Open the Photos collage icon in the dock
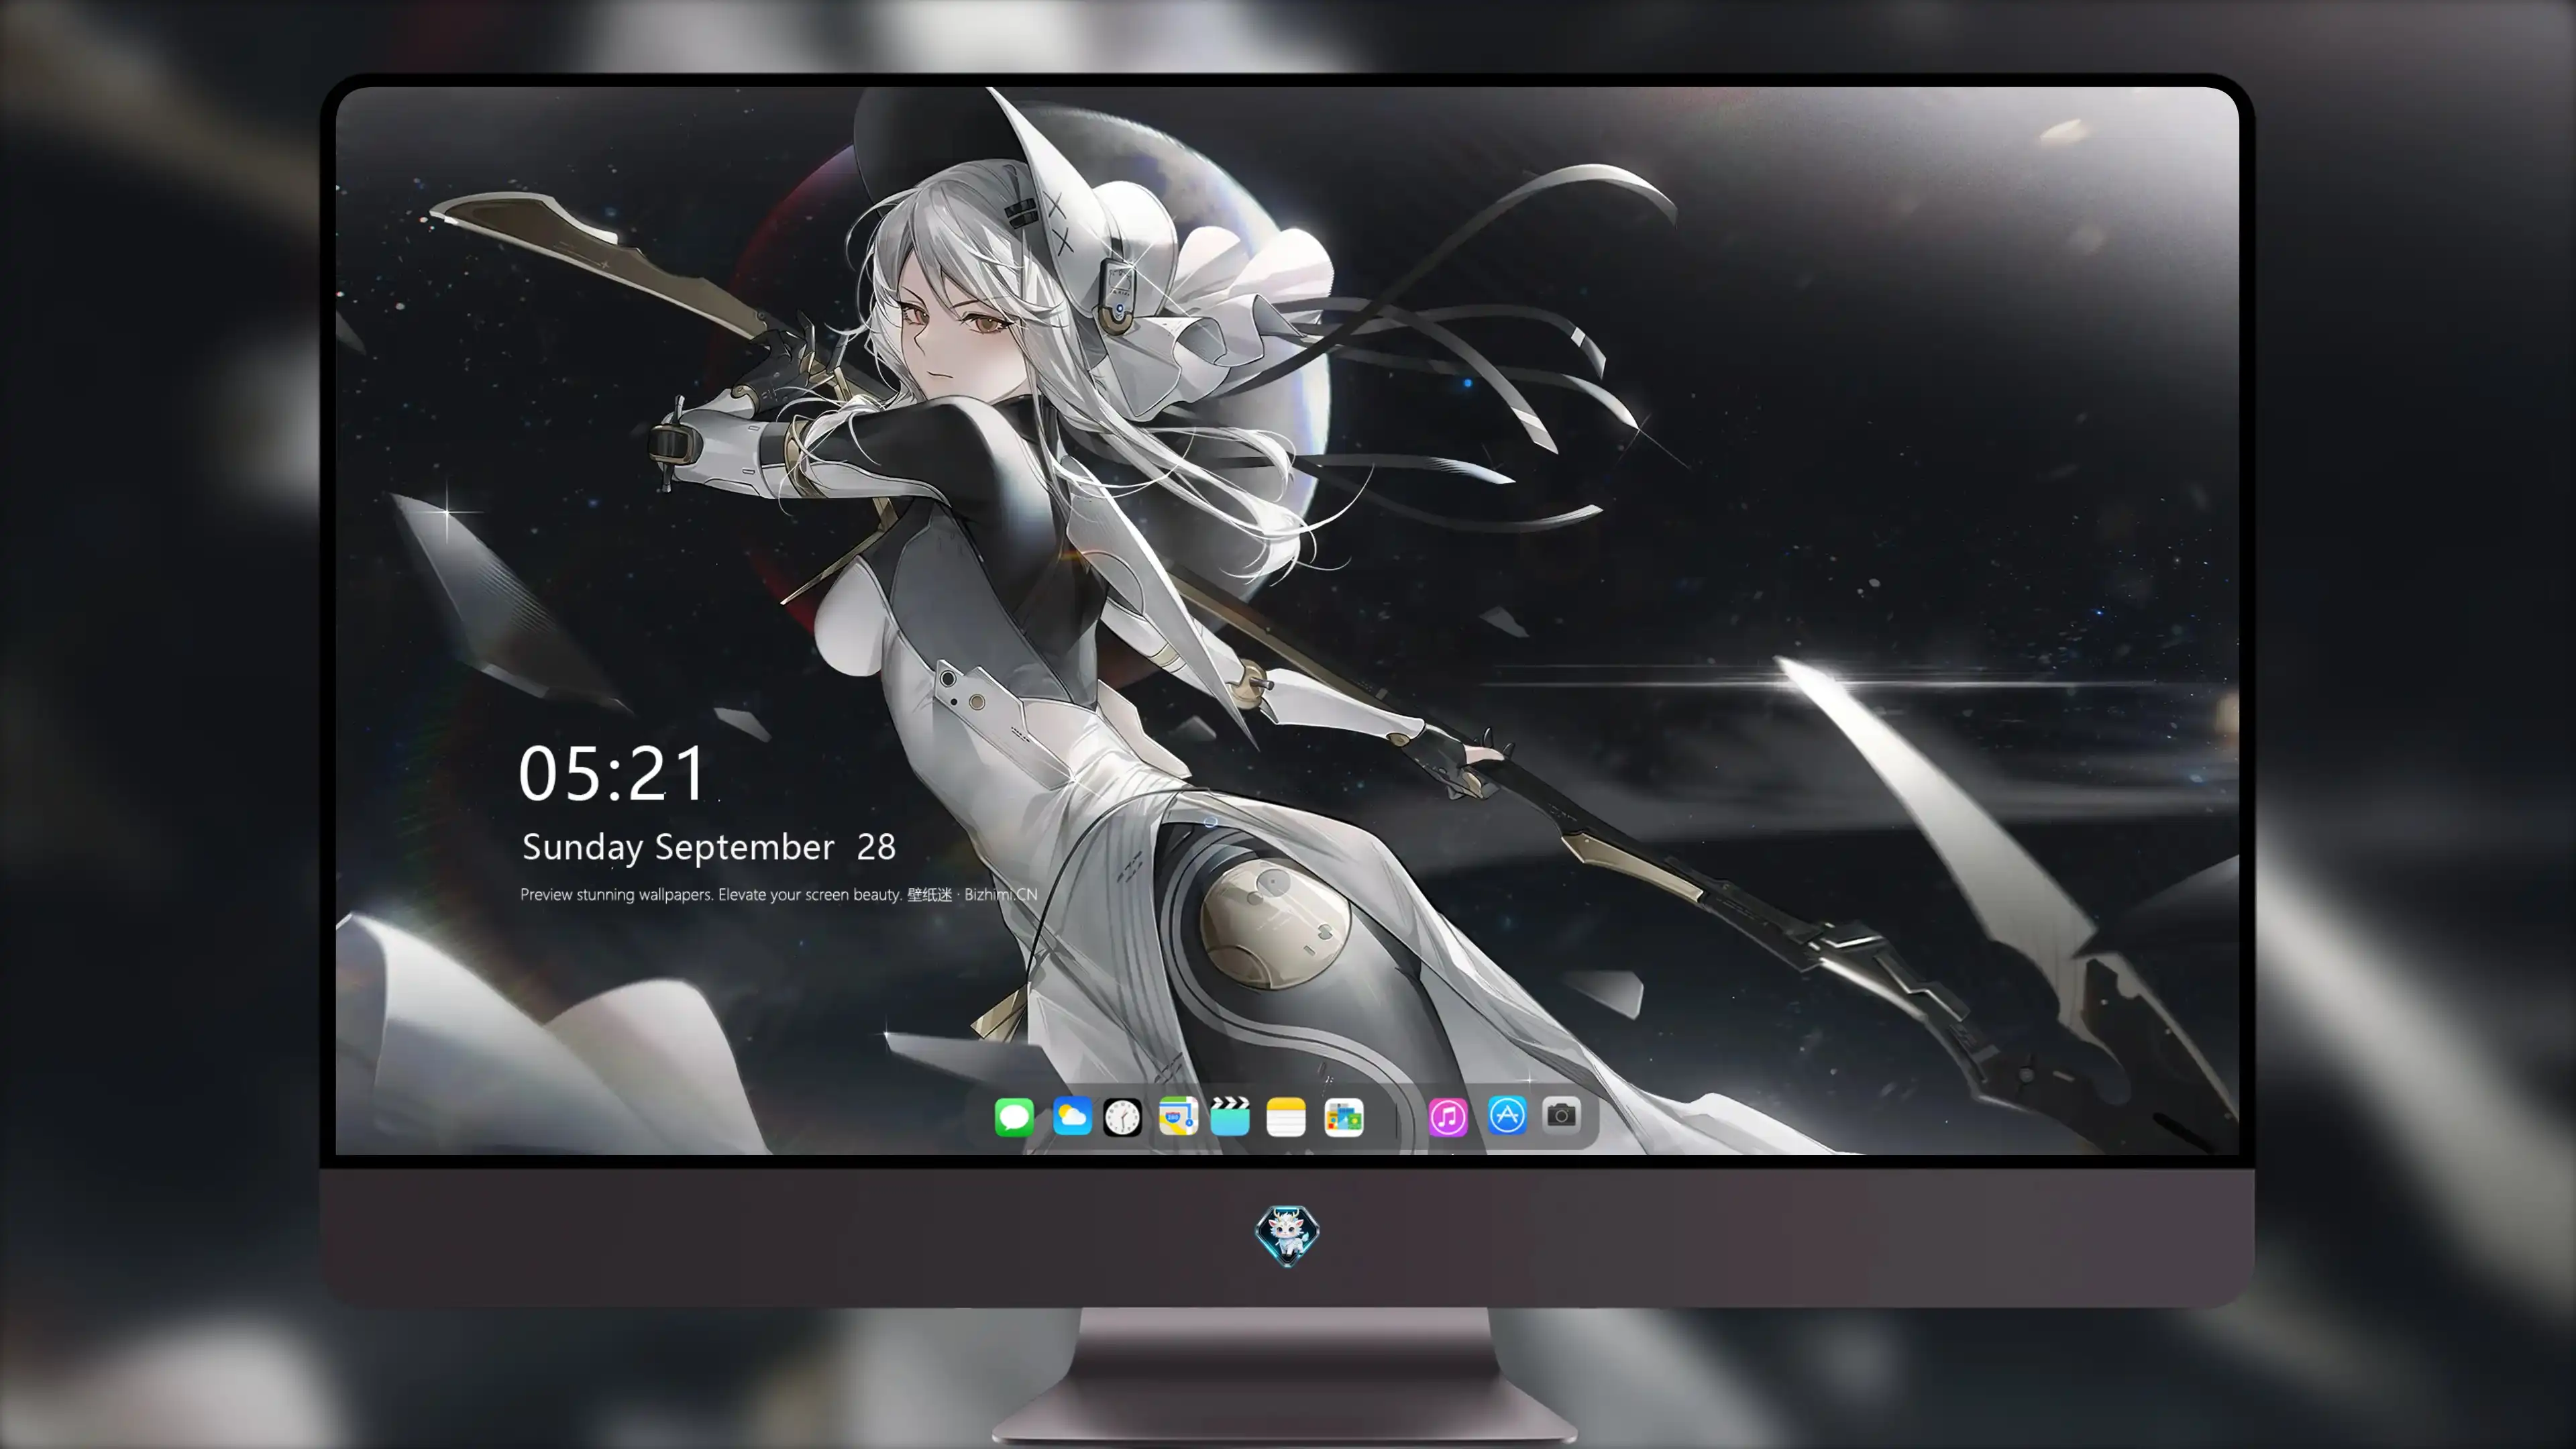The width and height of the screenshot is (2576, 1449). pos(1344,1117)
